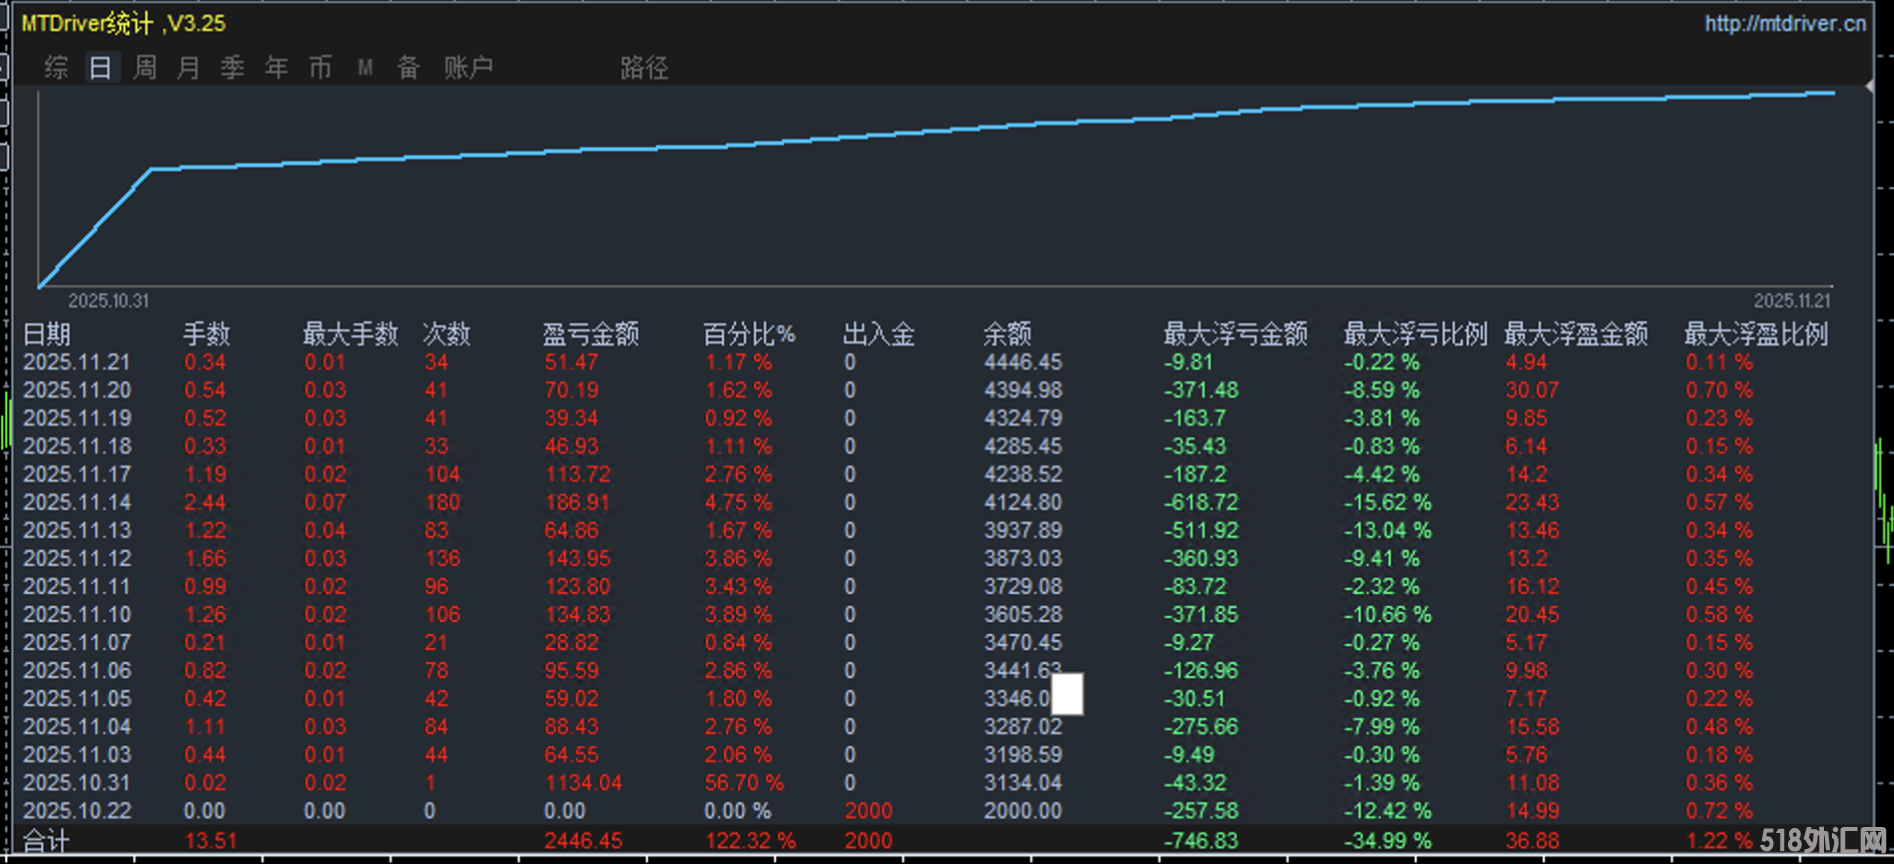Click total lots 13.51
Screen dimensions: 1894x864
210,841
